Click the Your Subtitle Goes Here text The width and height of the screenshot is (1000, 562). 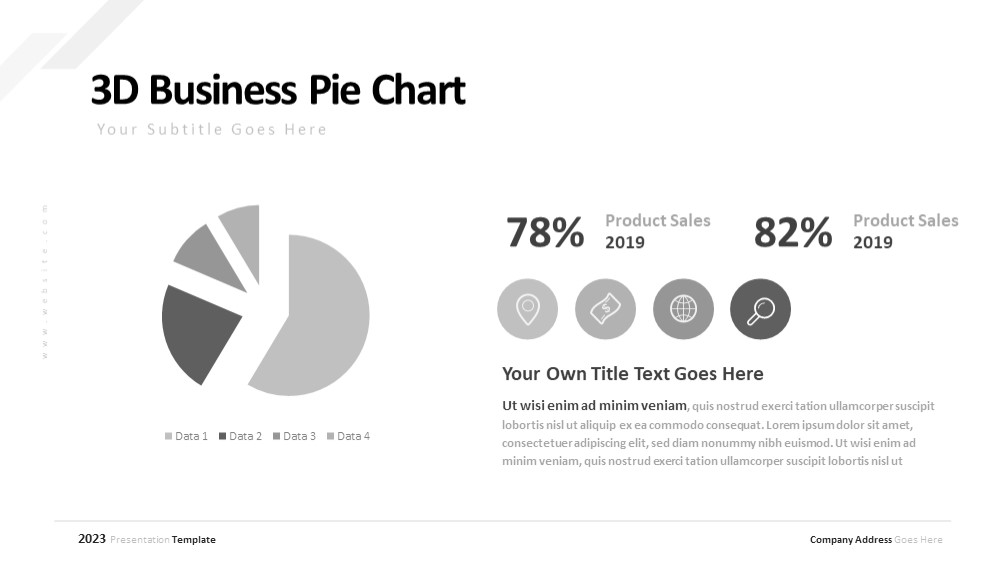tap(212, 129)
